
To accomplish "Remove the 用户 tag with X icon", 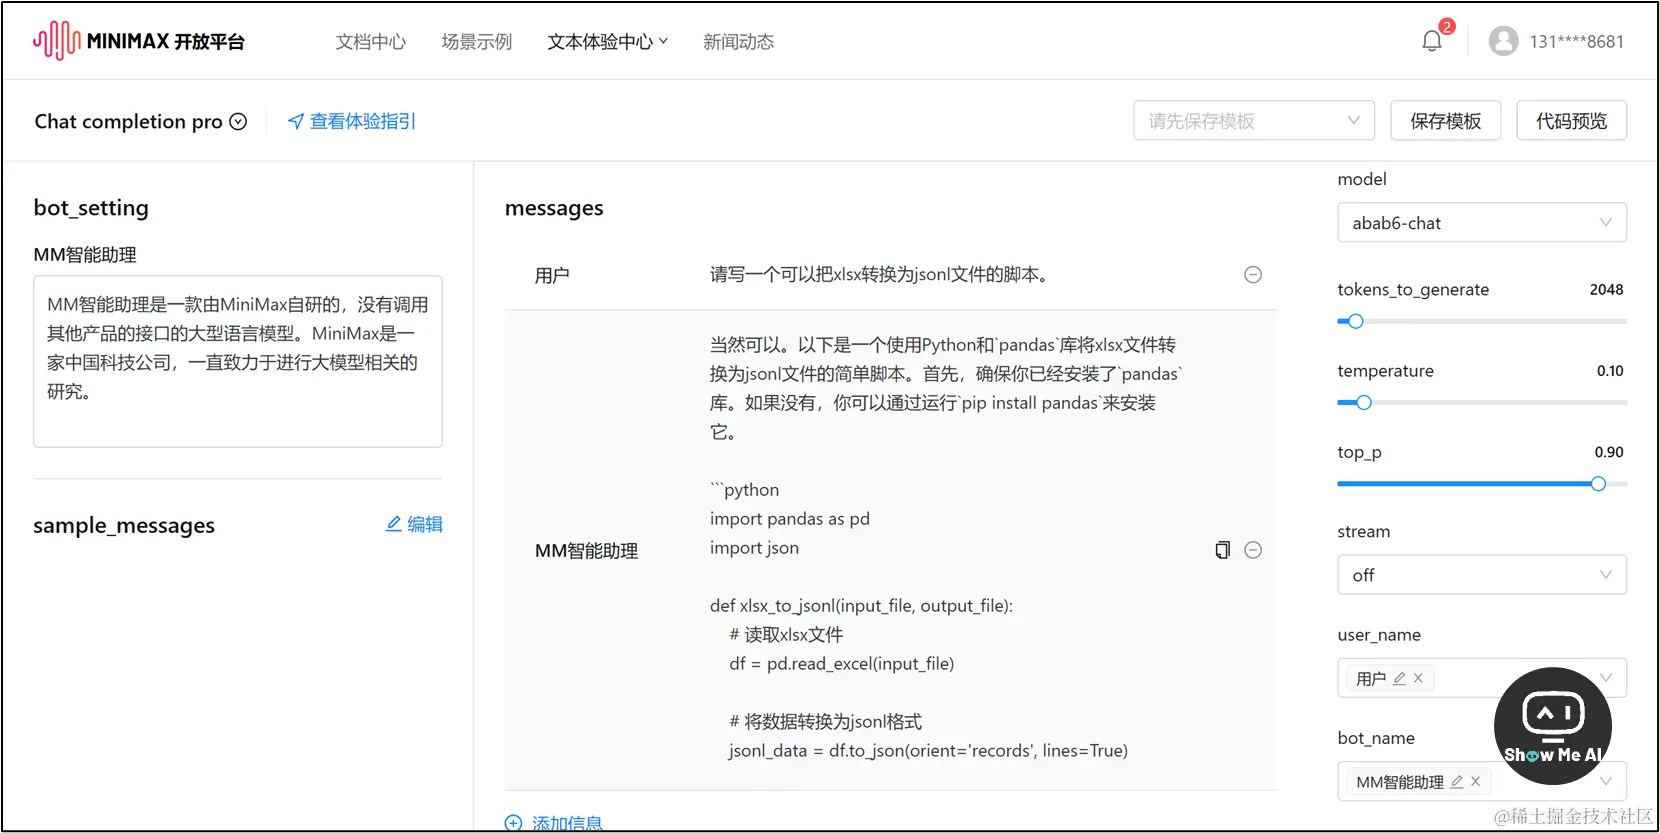I will 1418,678.
